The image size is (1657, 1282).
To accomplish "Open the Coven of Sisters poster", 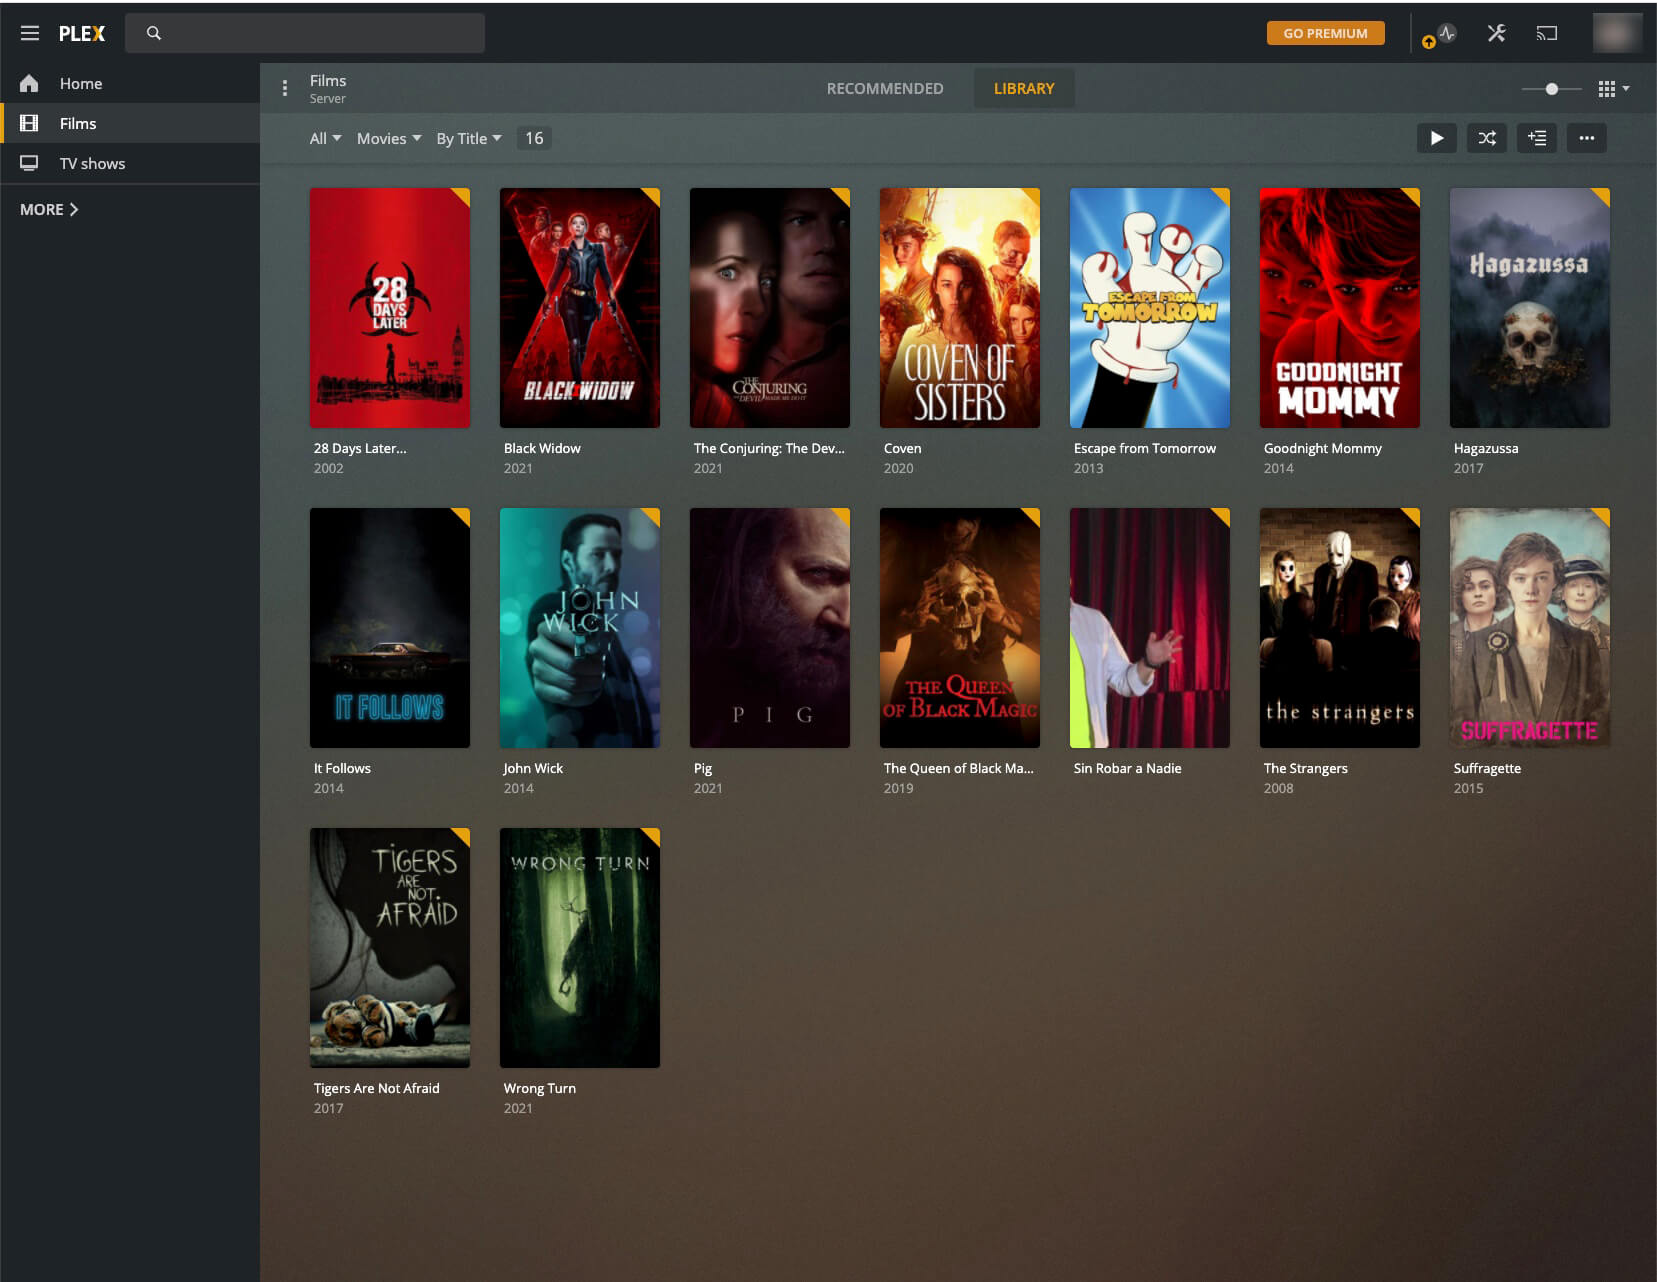I will tap(960, 308).
